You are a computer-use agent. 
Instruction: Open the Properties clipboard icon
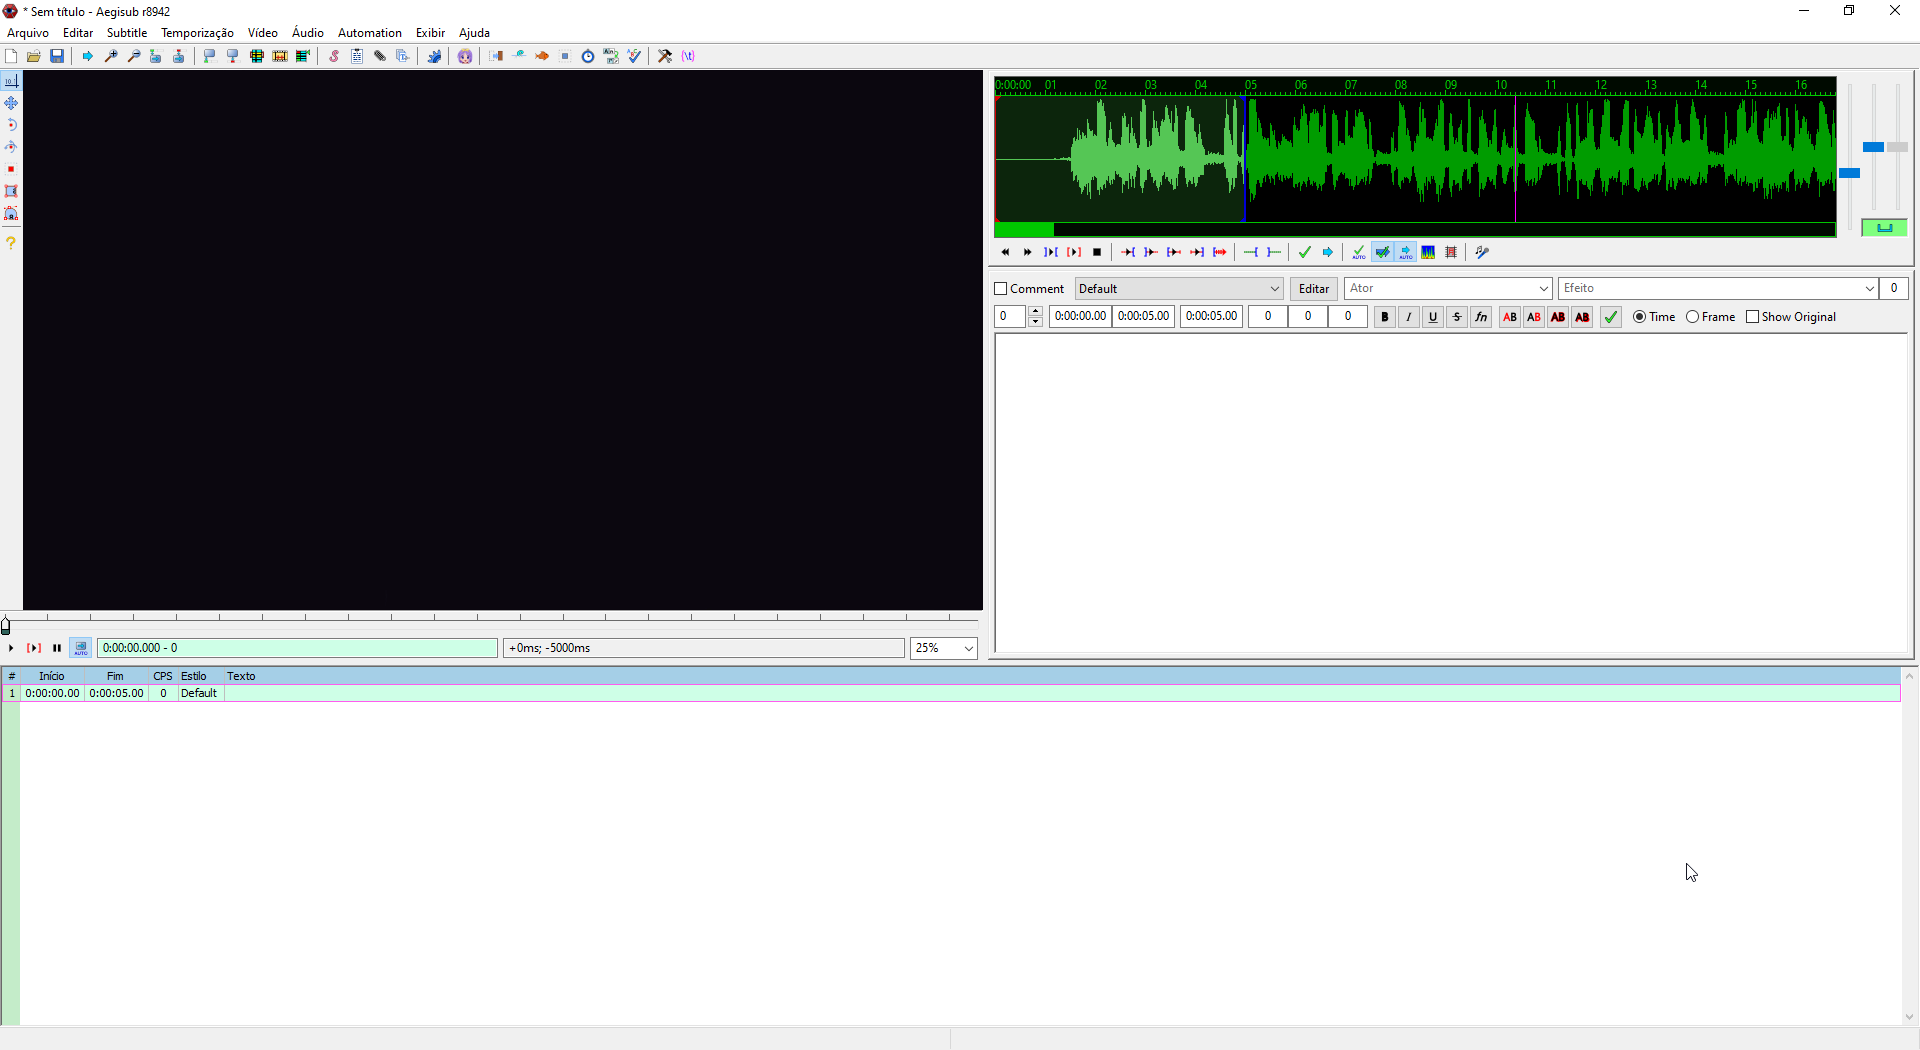(357, 56)
